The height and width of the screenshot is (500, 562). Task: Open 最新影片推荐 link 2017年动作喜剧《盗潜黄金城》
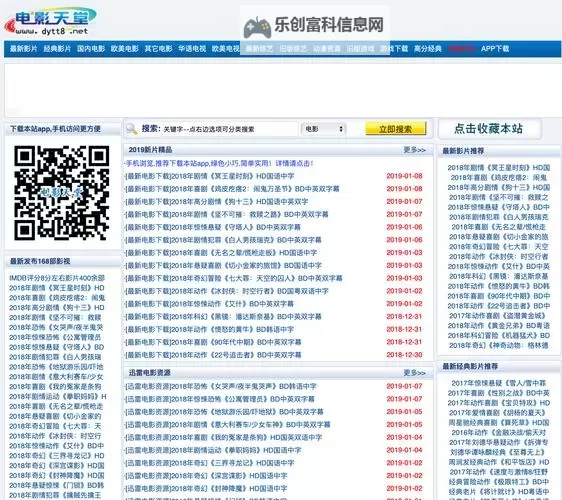pos(497,316)
